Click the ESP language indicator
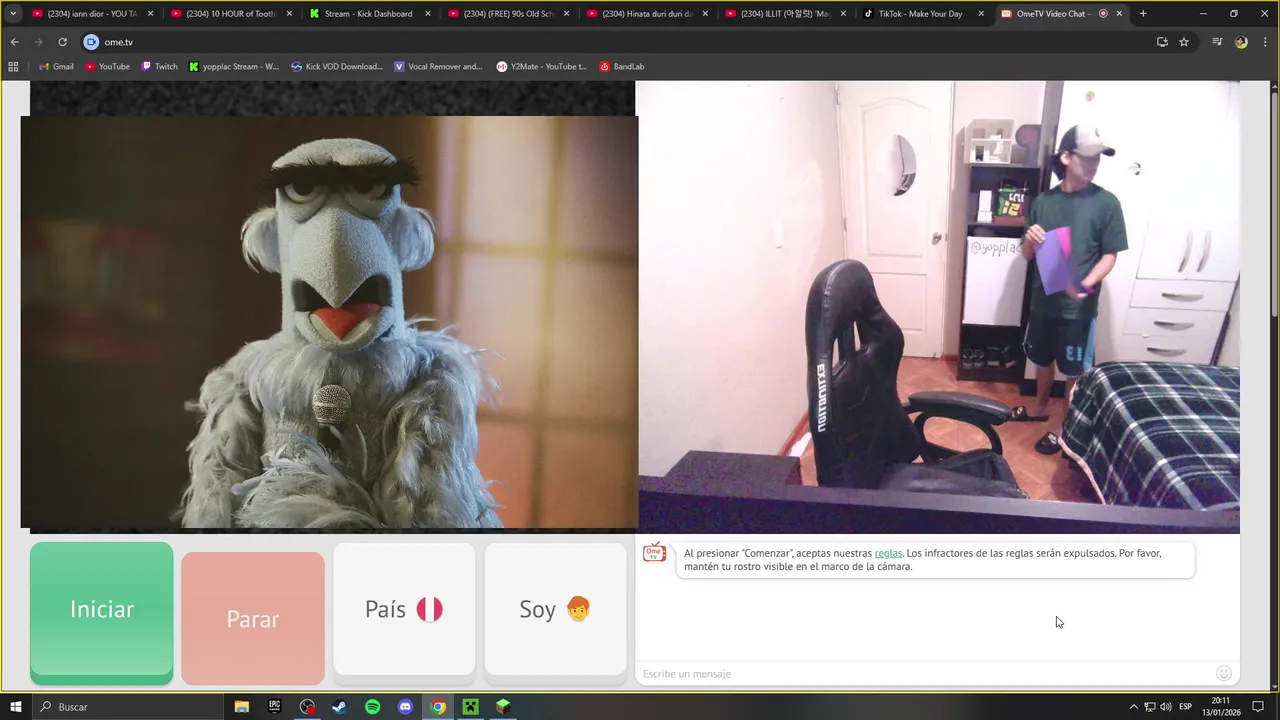 (x=1185, y=707)
